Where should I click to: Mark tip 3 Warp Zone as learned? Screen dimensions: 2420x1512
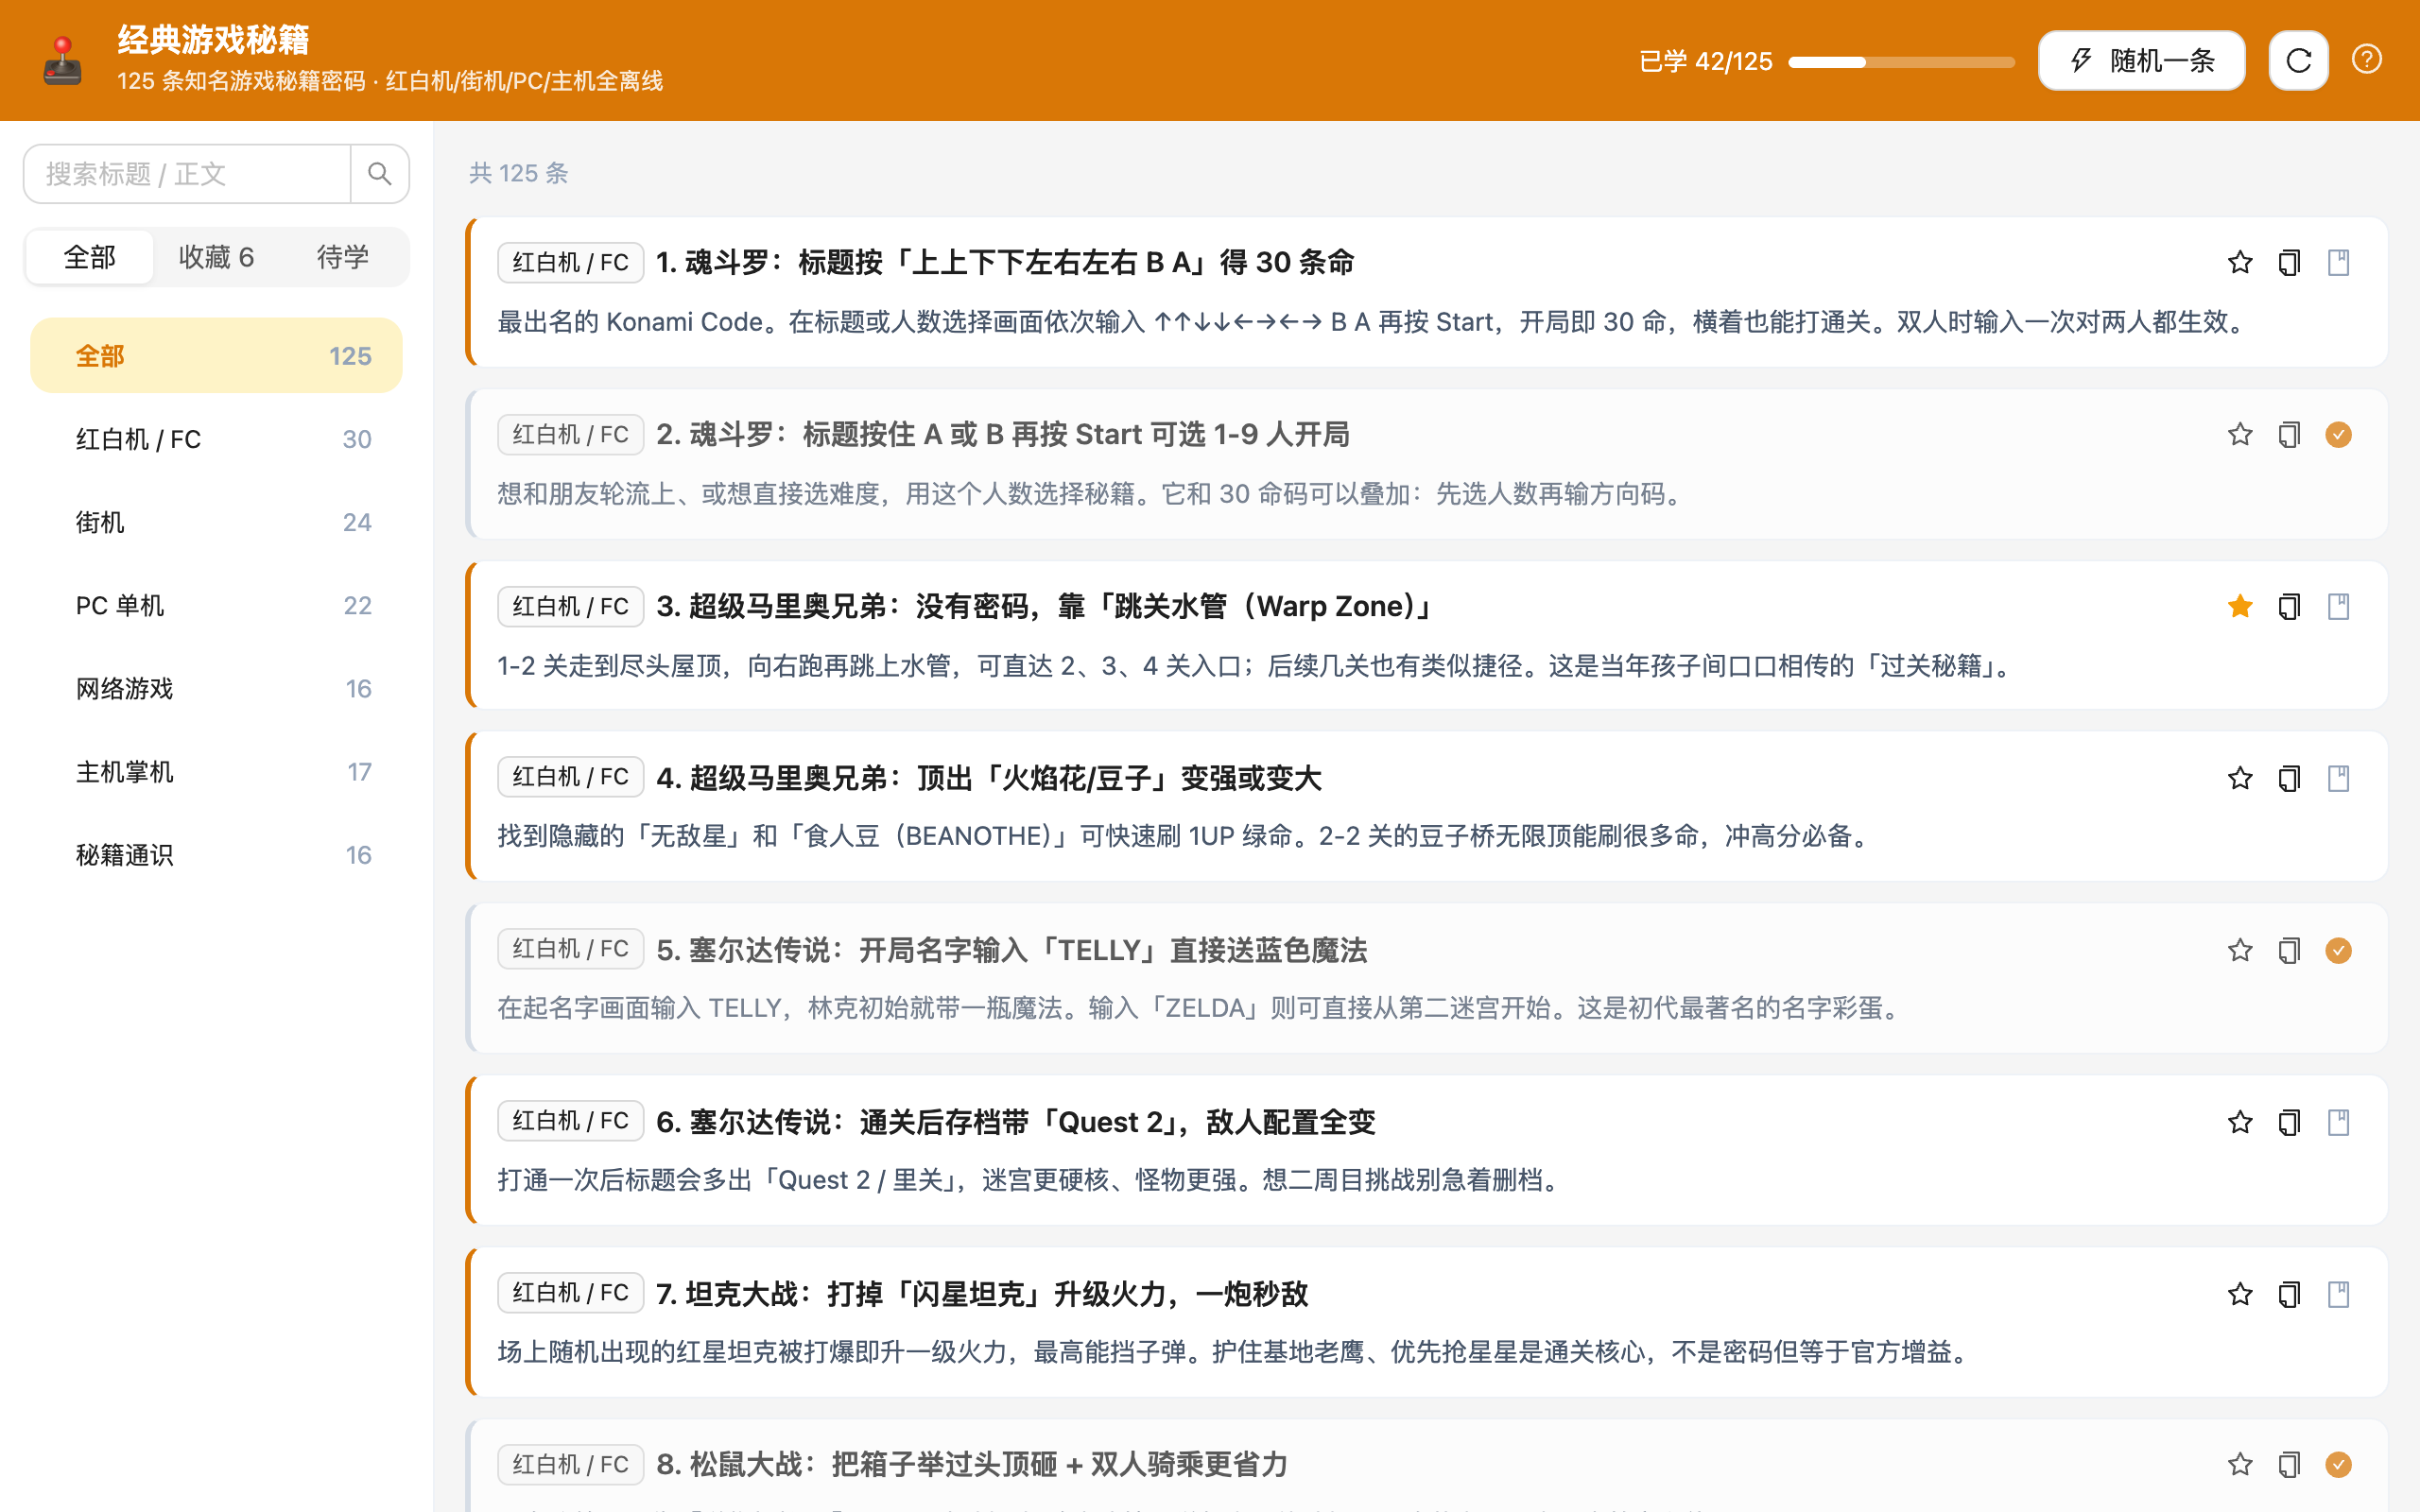[2338, 607]
